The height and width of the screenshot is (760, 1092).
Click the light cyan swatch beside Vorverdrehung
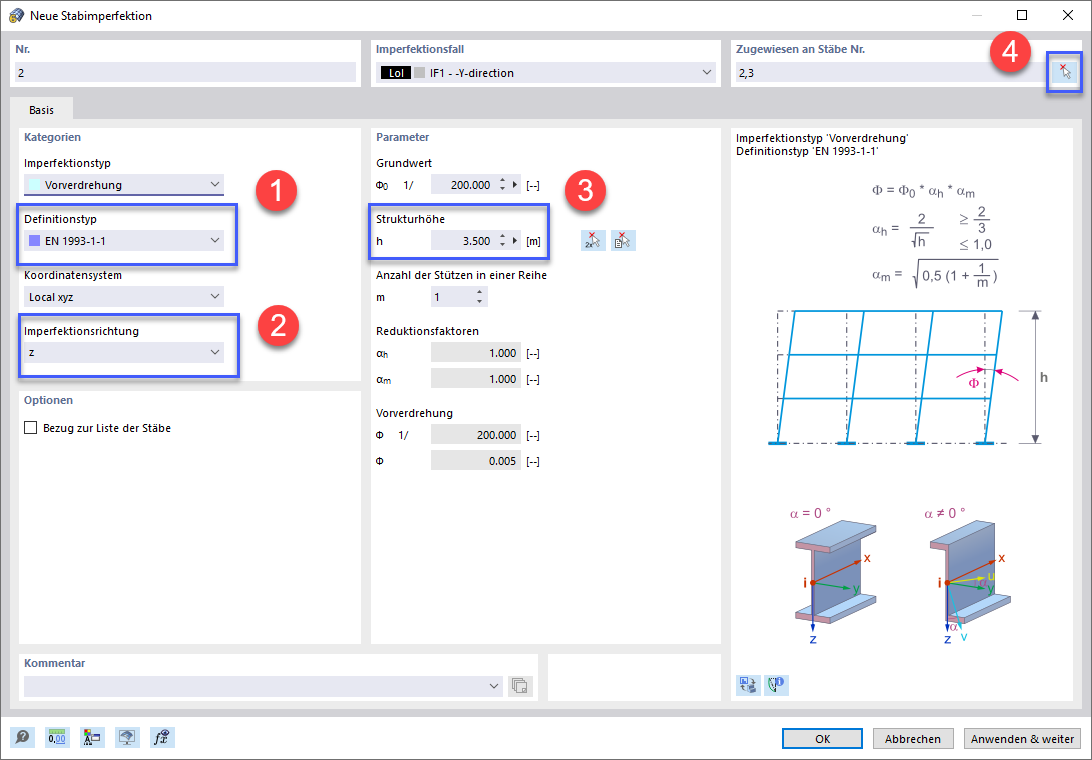tap(34, 185)
